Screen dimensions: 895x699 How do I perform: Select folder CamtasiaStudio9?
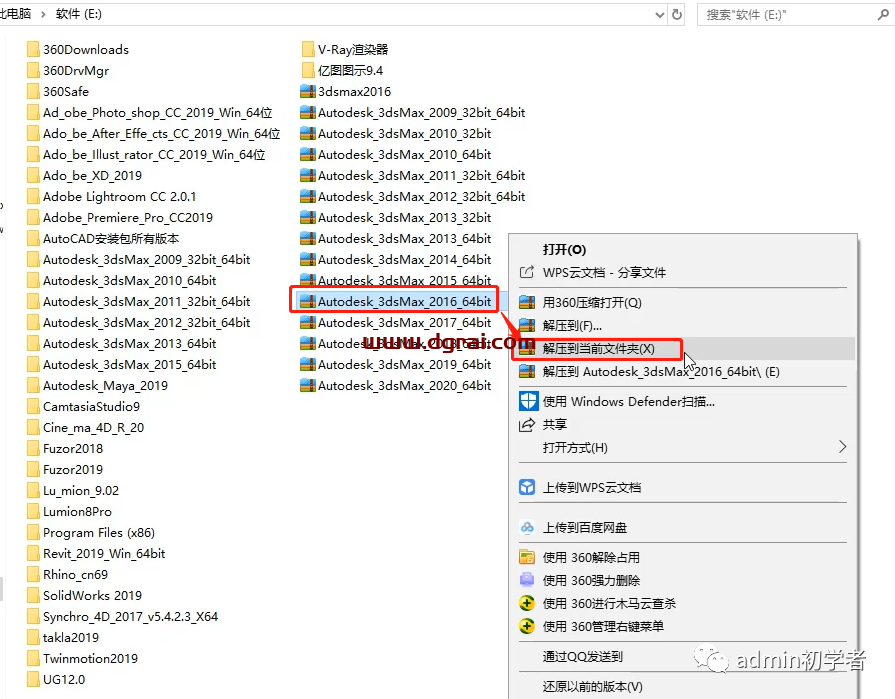(91, 407)
